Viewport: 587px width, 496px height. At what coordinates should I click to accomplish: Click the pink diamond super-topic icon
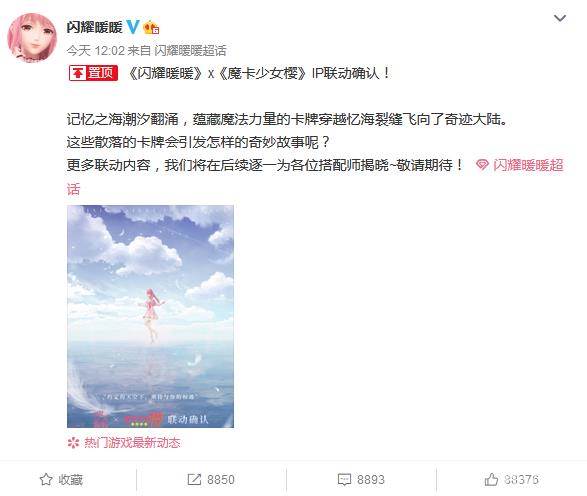[x=482, y=165]
